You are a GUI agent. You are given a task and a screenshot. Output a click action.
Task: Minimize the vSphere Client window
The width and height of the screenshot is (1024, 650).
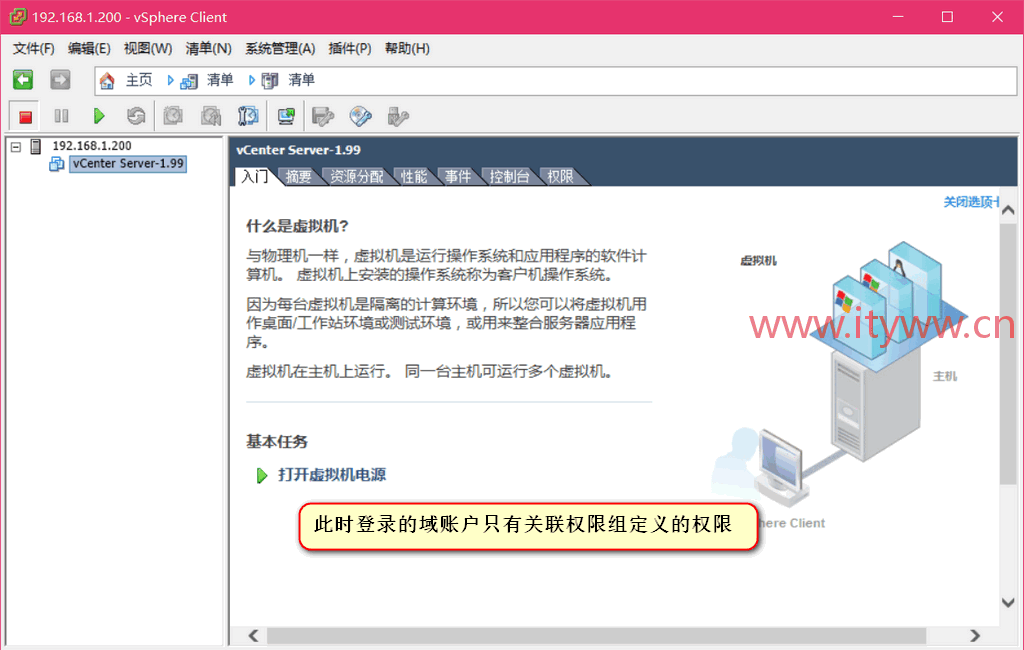tap(898, 17)
